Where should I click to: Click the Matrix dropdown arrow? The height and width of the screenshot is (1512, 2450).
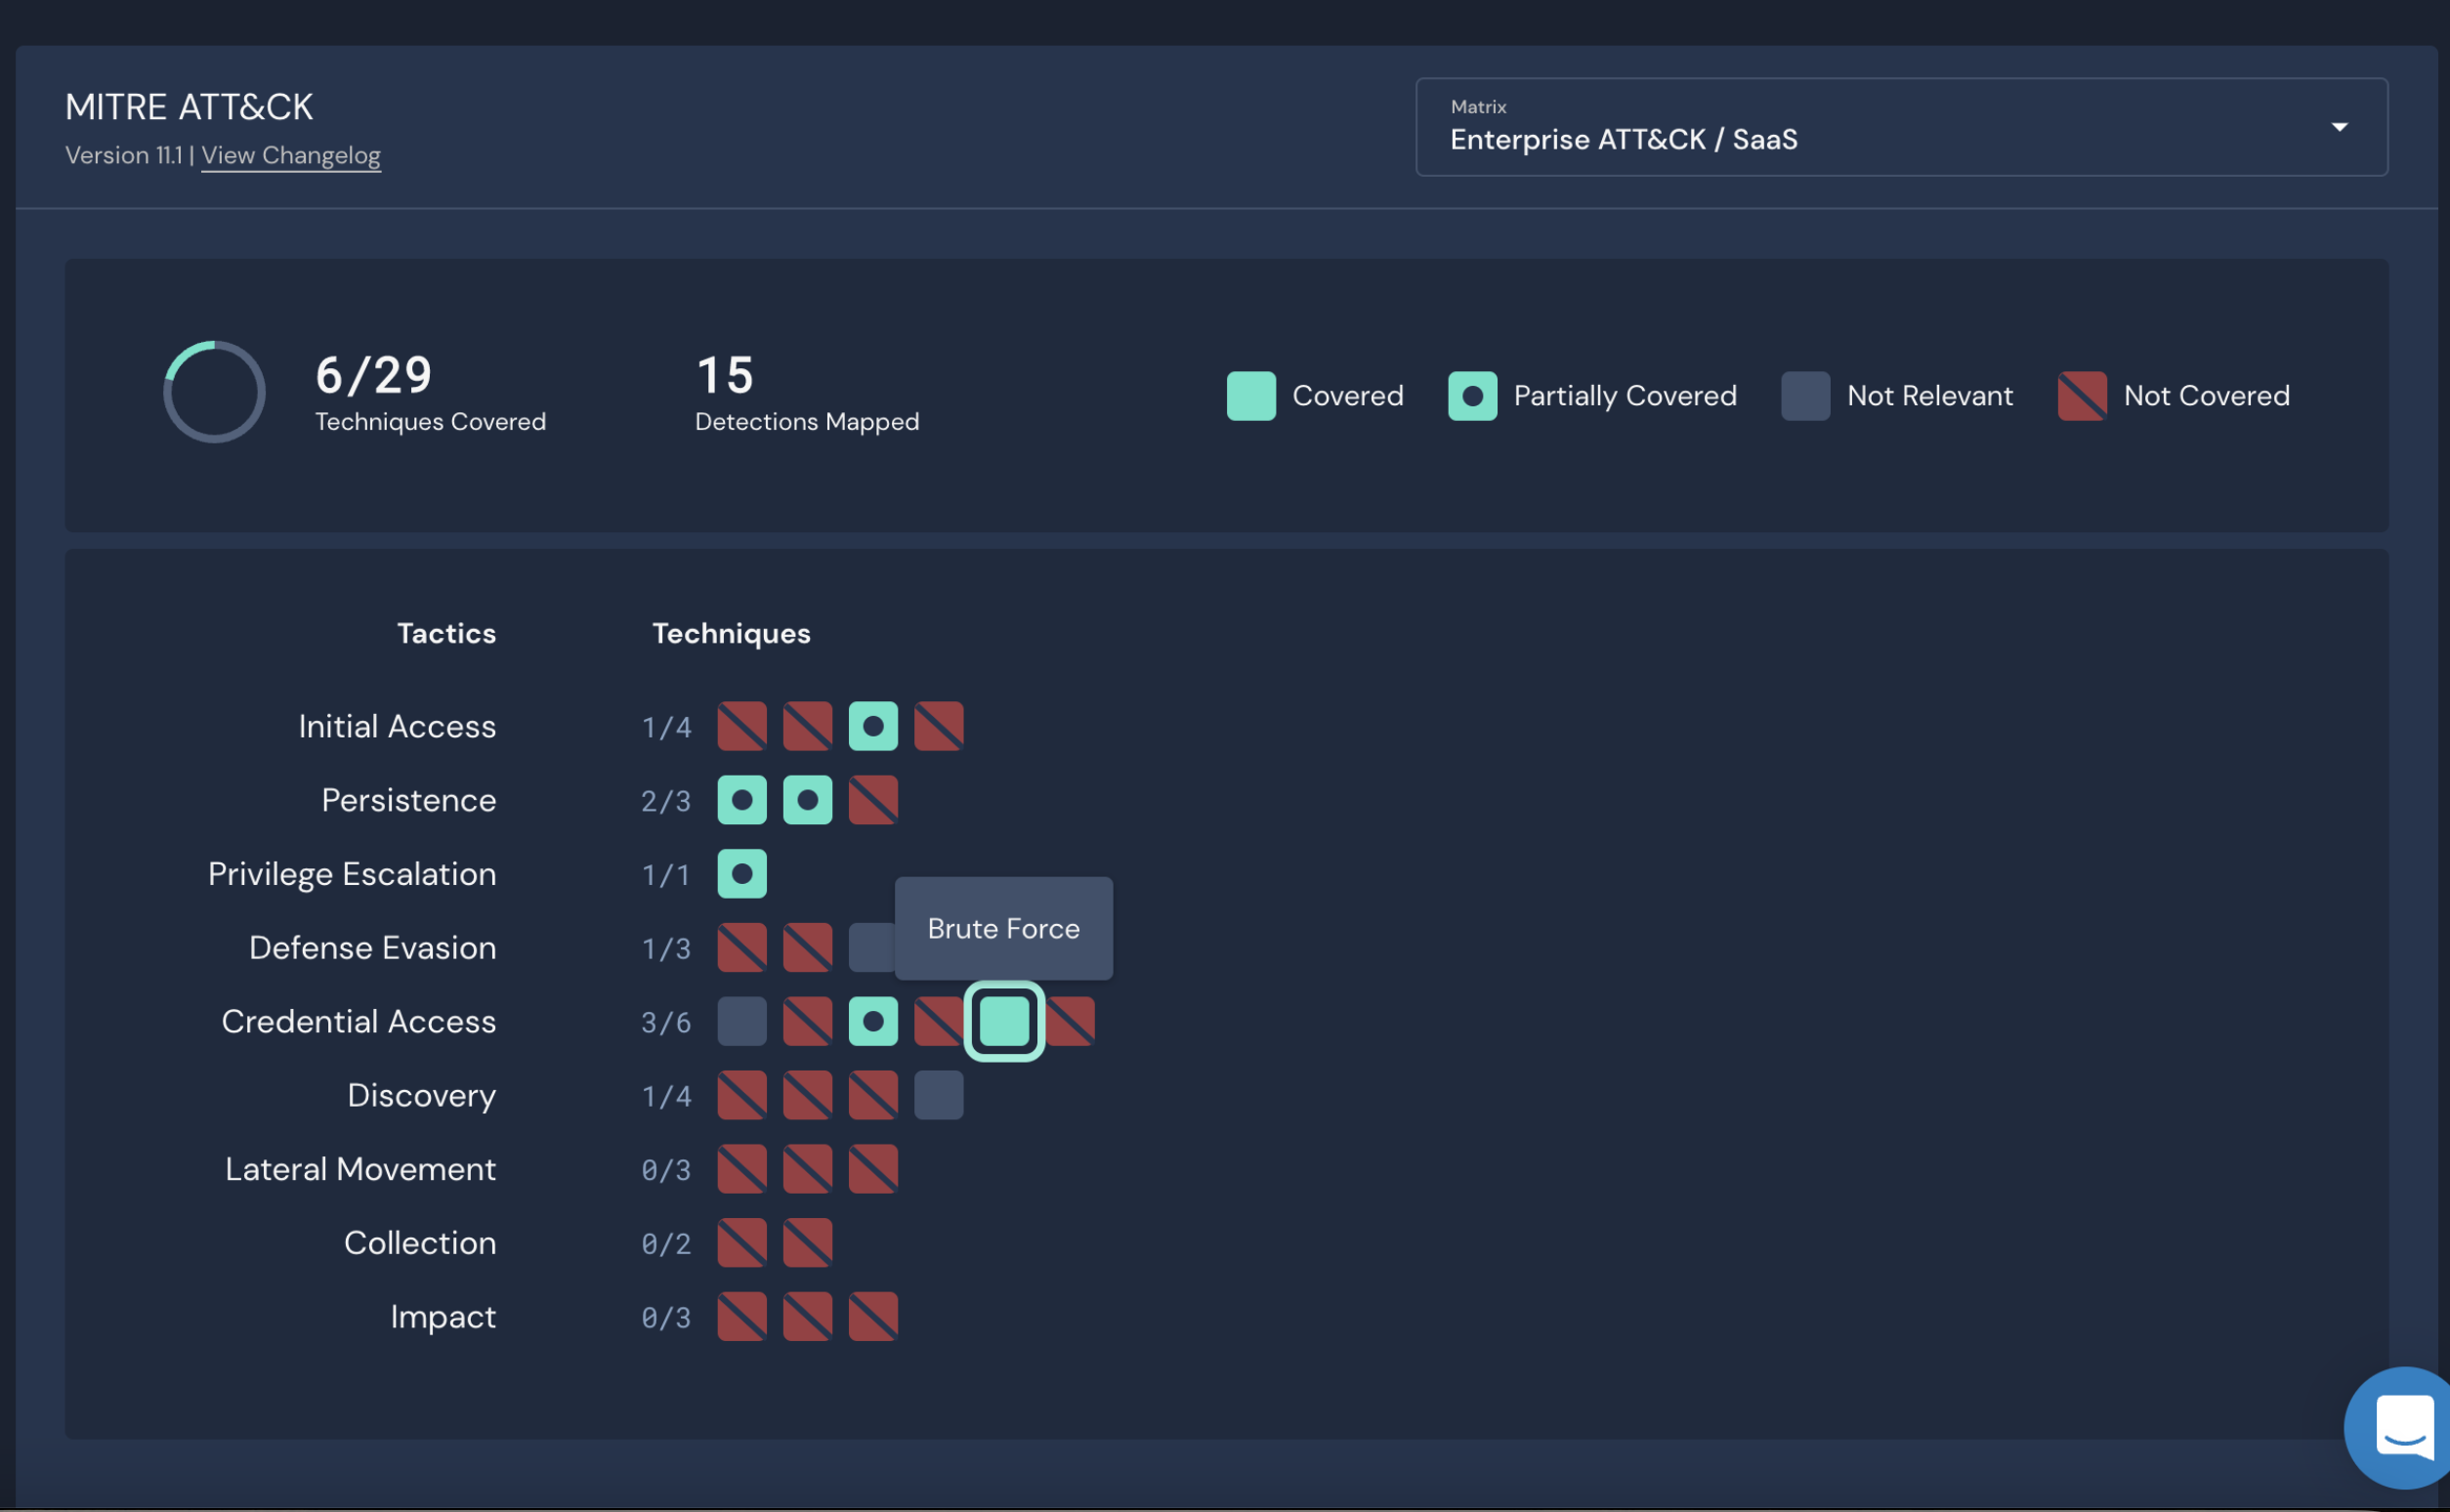click(2339, 127)
